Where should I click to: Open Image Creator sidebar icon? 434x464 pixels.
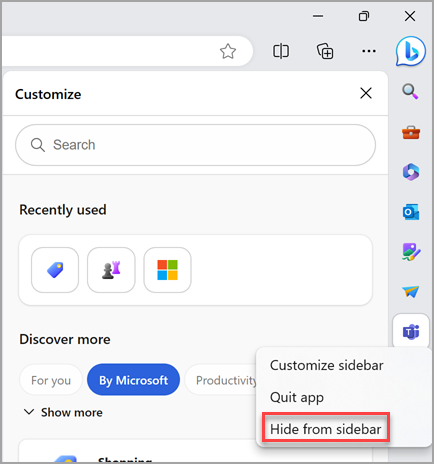coord(411,252)
